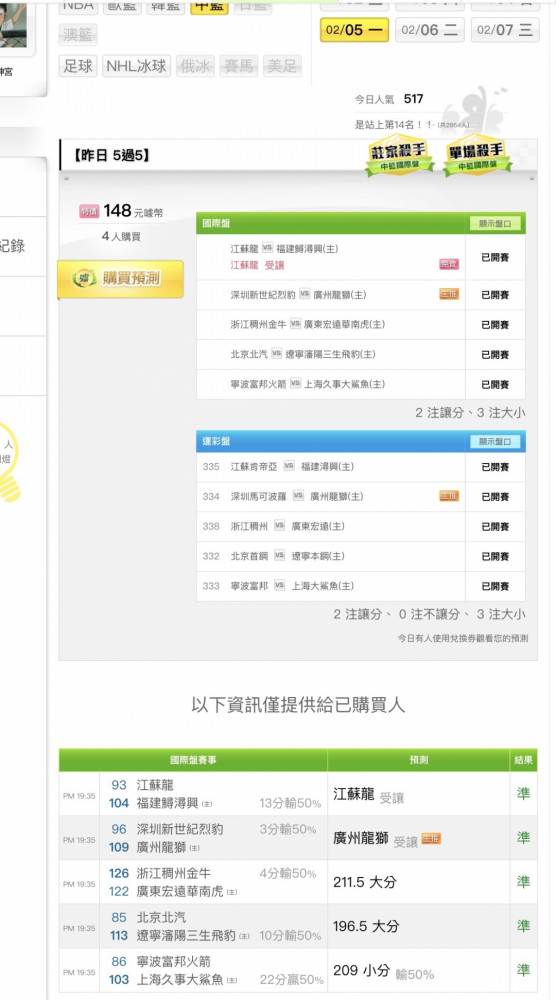Click the 主推 tag next to 廣州龍獅 受讓 prediction
Screen dimensions: 556x1000
click(431, 839)
